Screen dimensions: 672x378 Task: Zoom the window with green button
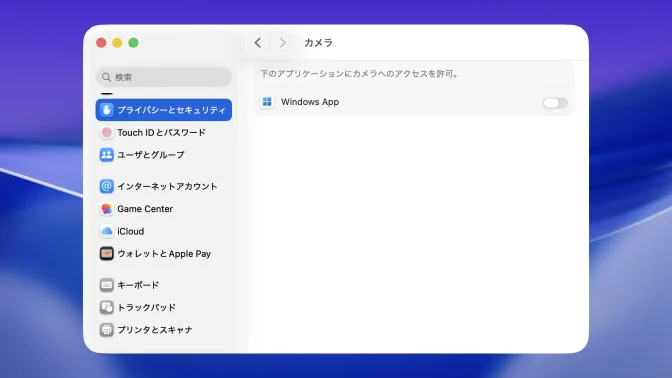(133, 43)
